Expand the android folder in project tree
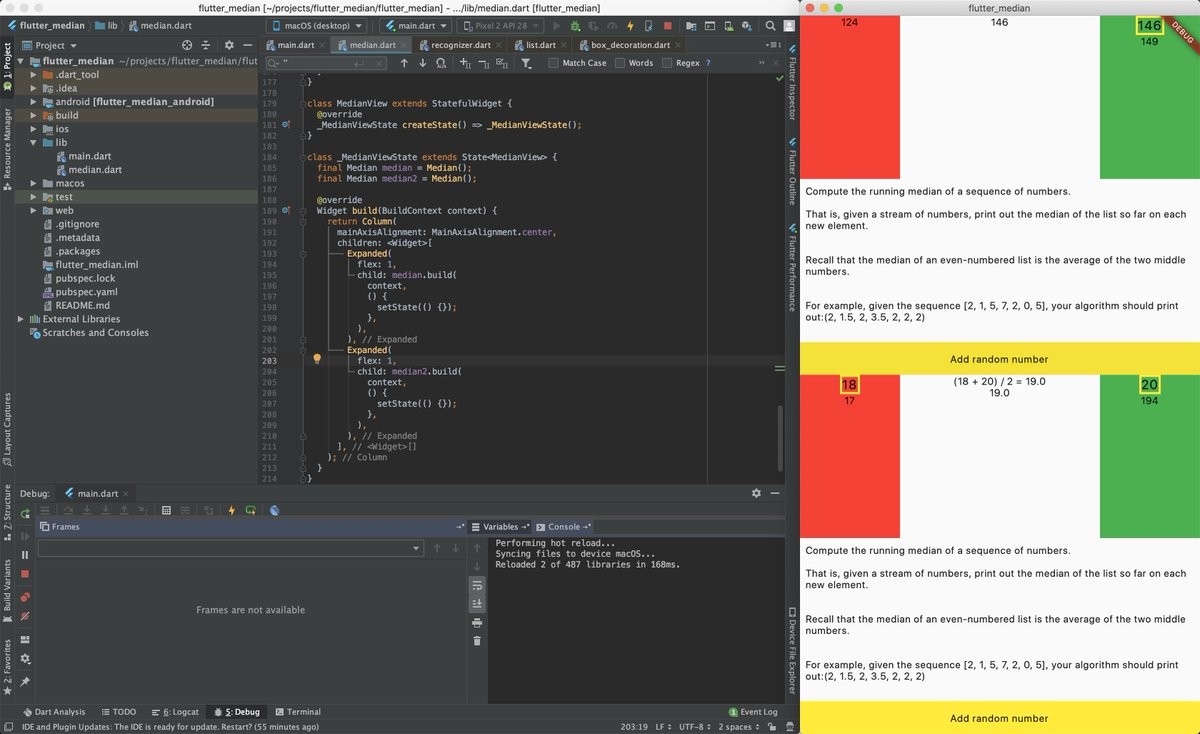 pyautogui.click(x=34, y=102)
